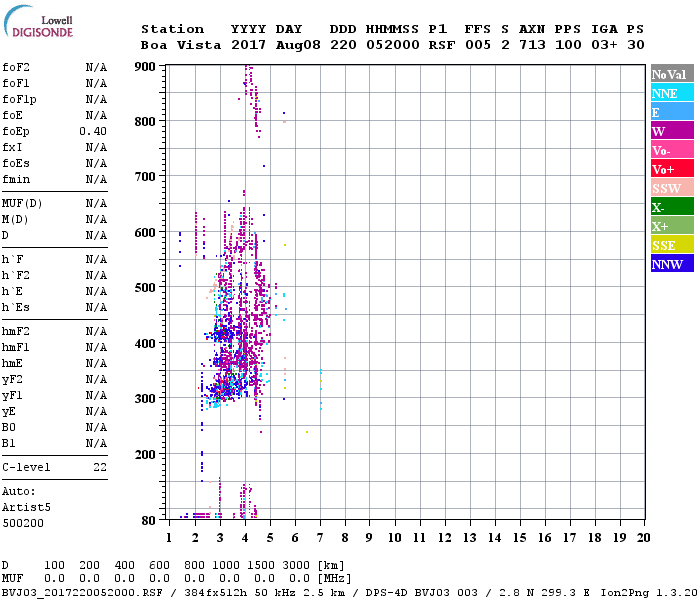700x600 pixels.
Task: Click the h`E parameter label
Action: [12, 292]
